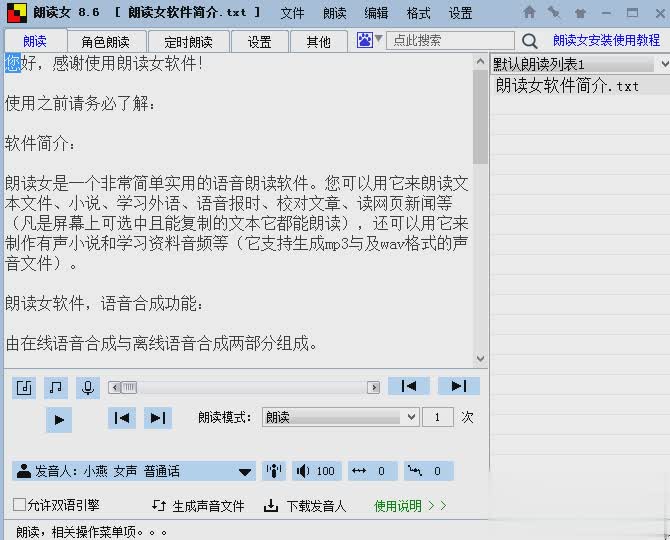
Task: Open the 发音人 小燕 女声 普通话 selector
Action: tap(134, 471)
